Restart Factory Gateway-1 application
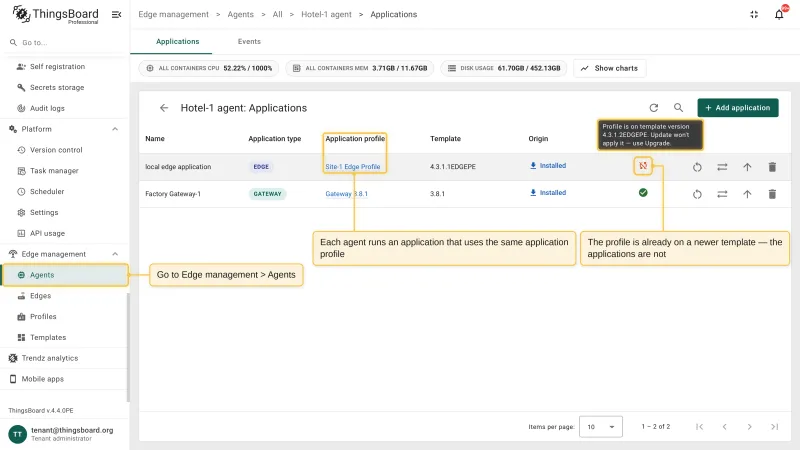 [697, 194]
